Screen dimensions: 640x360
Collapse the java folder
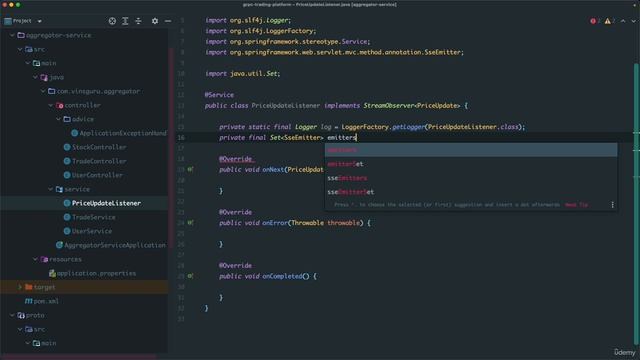[x=36, y=77]
